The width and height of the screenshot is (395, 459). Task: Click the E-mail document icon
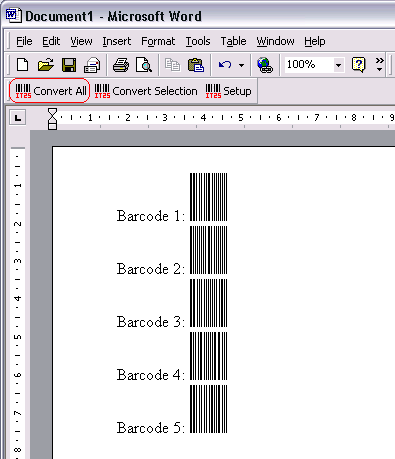tap(92, 64)
